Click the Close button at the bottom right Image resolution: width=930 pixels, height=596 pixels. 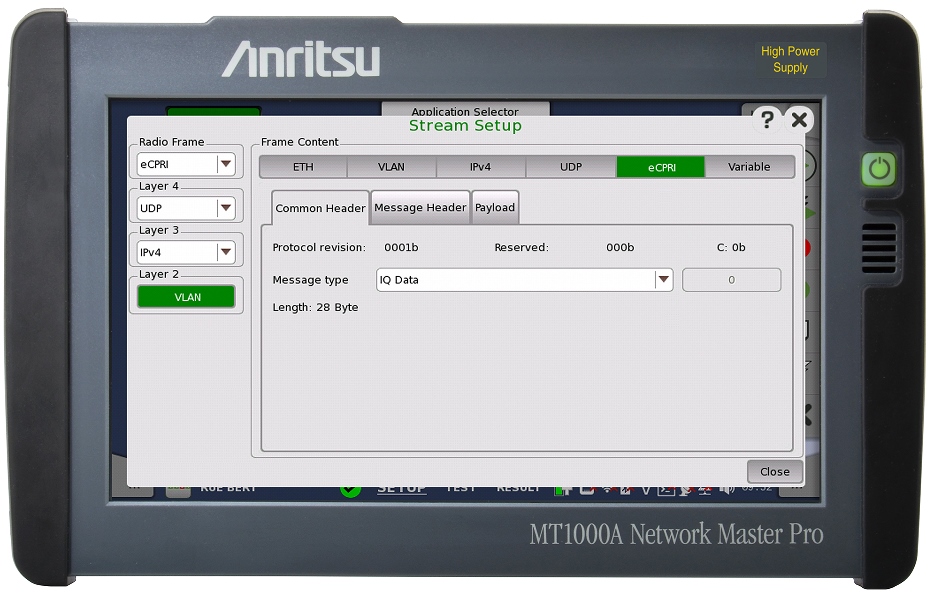pyautogui.click(x=774, y=471)
